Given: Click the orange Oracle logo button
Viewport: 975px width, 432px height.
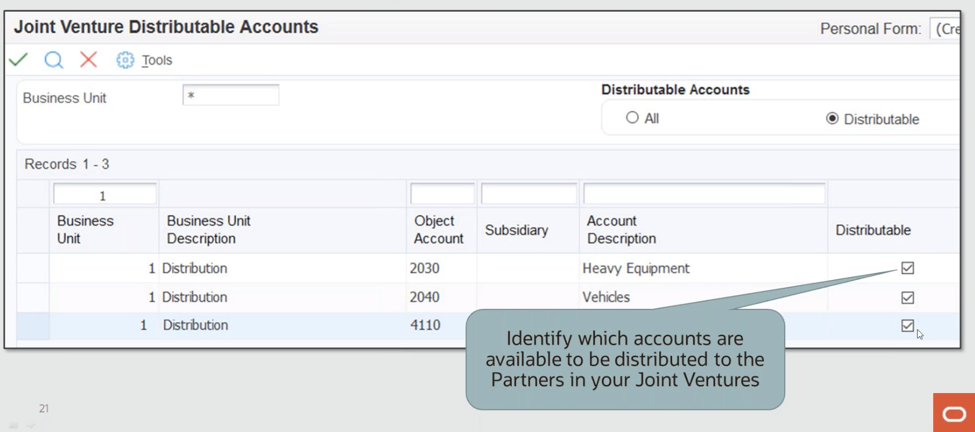Looking at the screenshot, I should [954, 412].
